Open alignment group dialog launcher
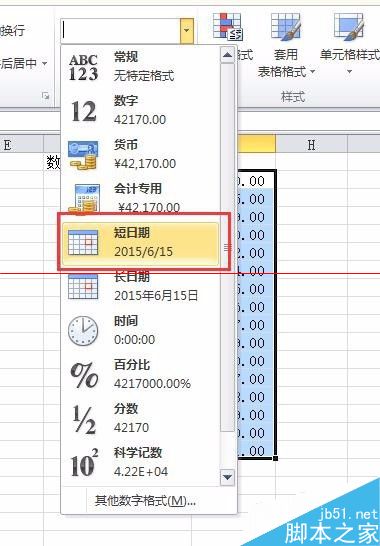 pos(45,96)
